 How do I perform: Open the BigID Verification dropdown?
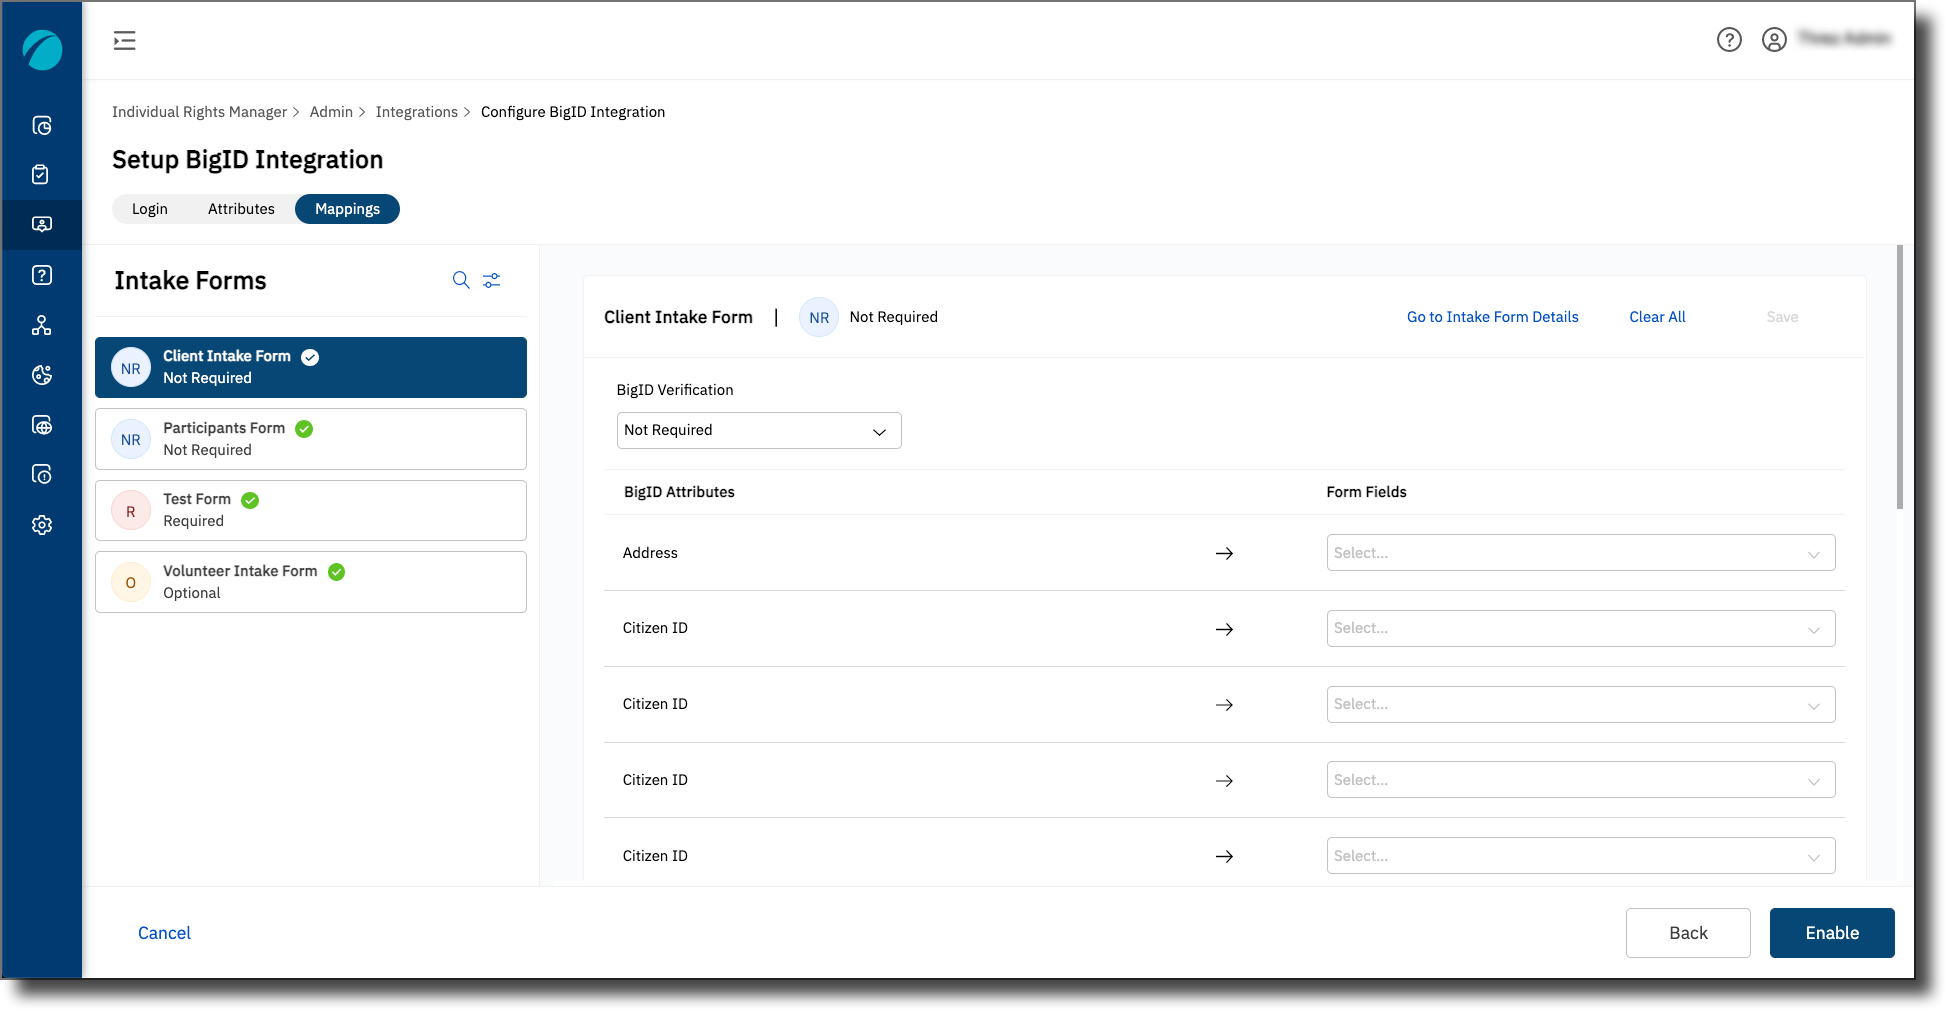[758, 430]
